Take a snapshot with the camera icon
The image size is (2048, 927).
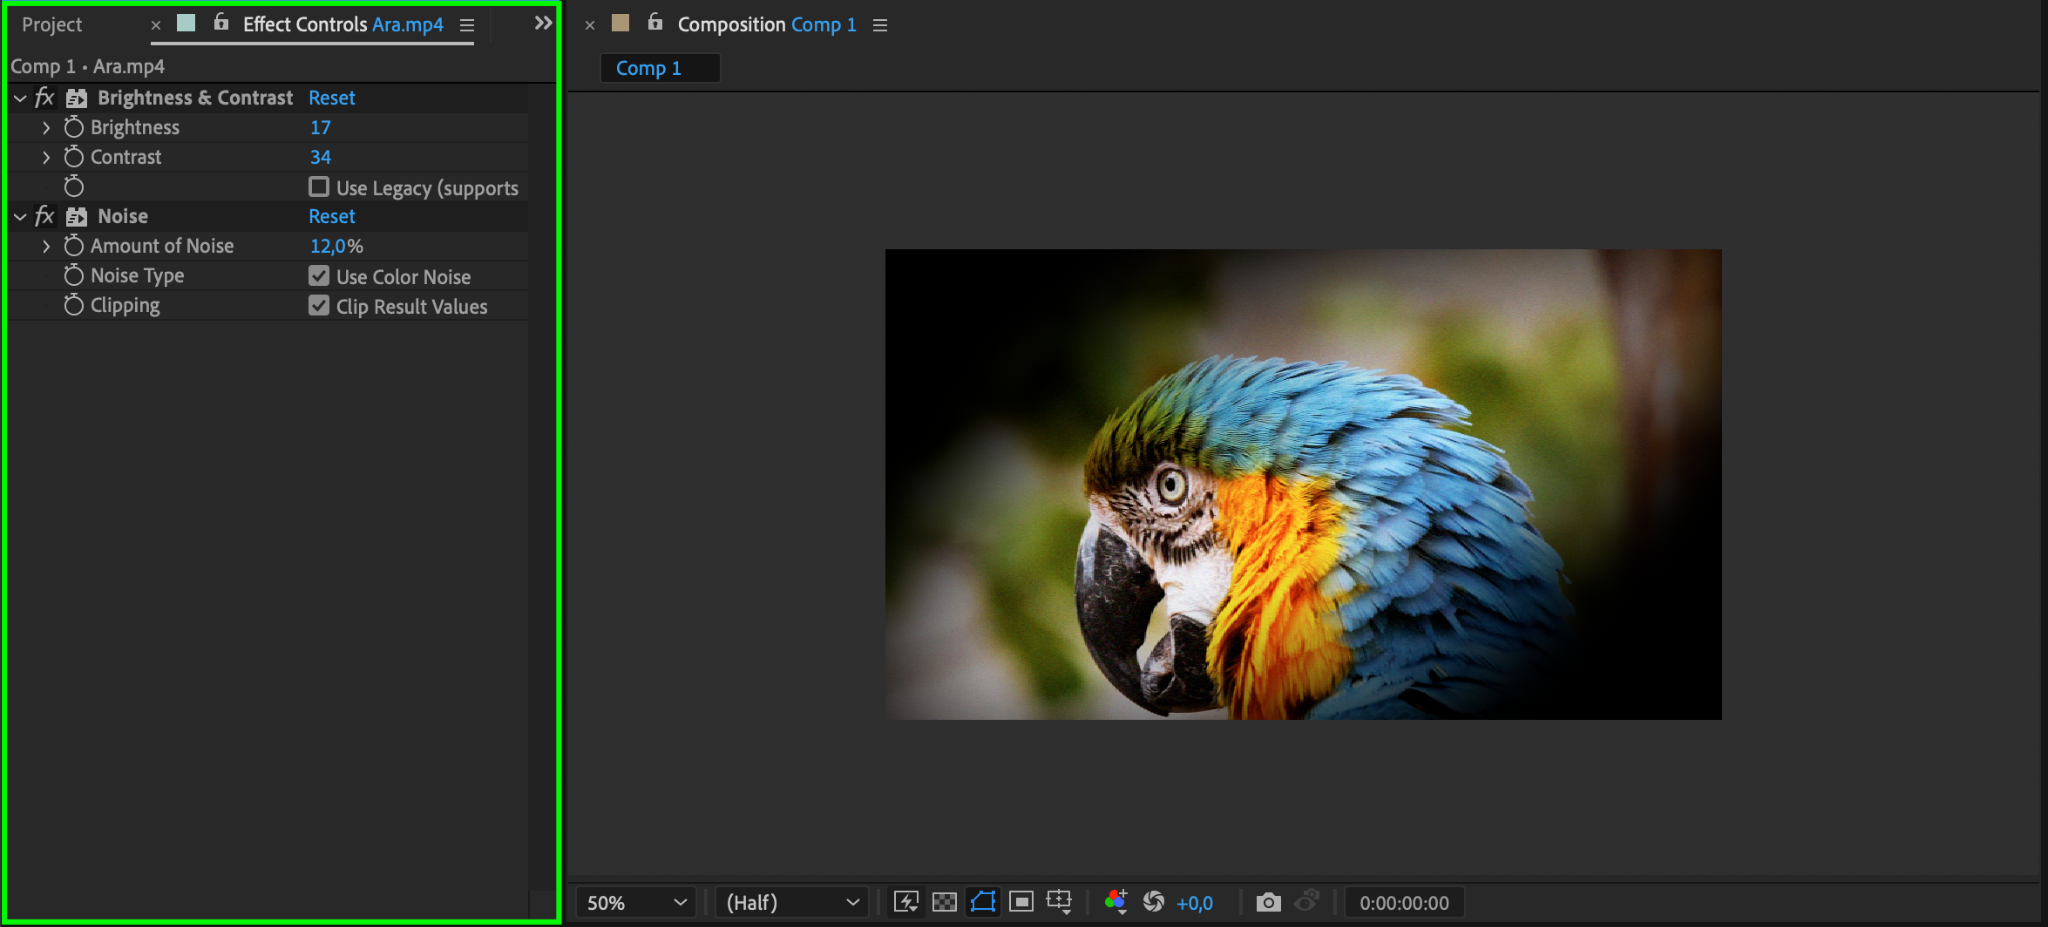click(1268, 902)
